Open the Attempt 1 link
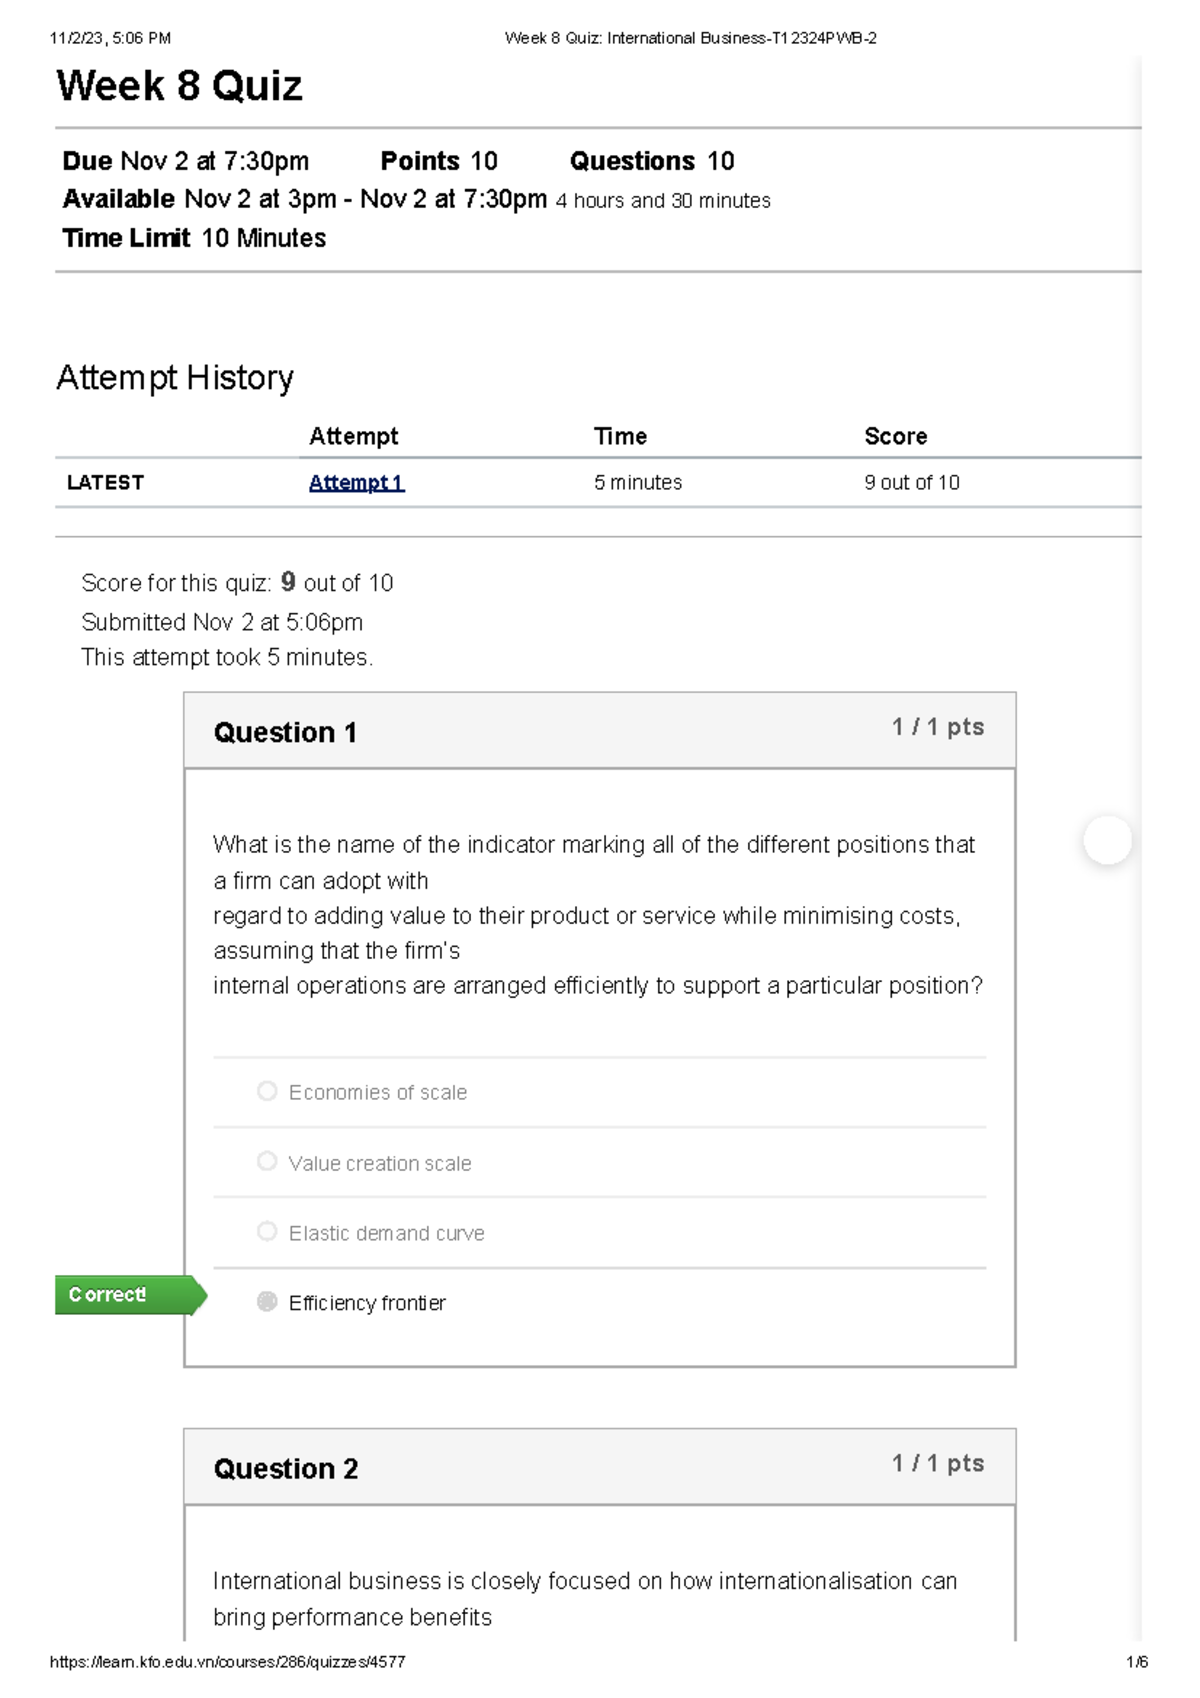Screen dimensions: 1200x1698 [356, 483]
